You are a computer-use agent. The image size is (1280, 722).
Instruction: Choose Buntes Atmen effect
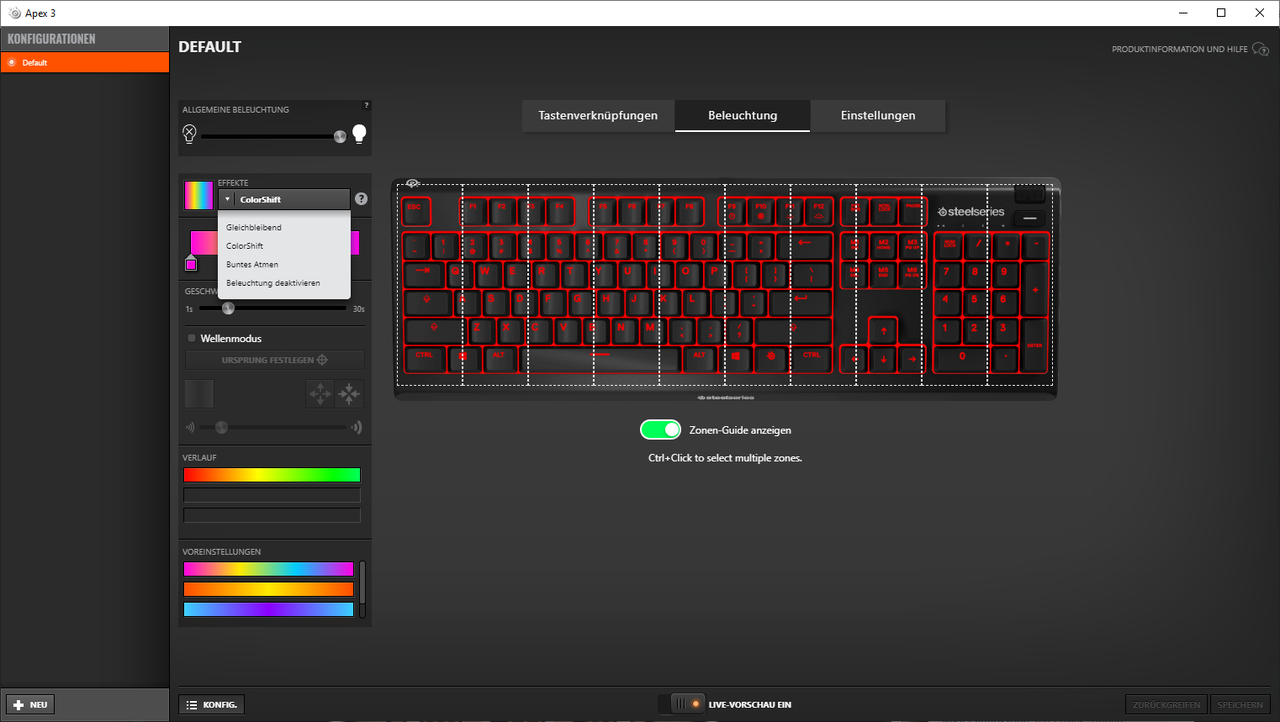click(x=284, y=264)
